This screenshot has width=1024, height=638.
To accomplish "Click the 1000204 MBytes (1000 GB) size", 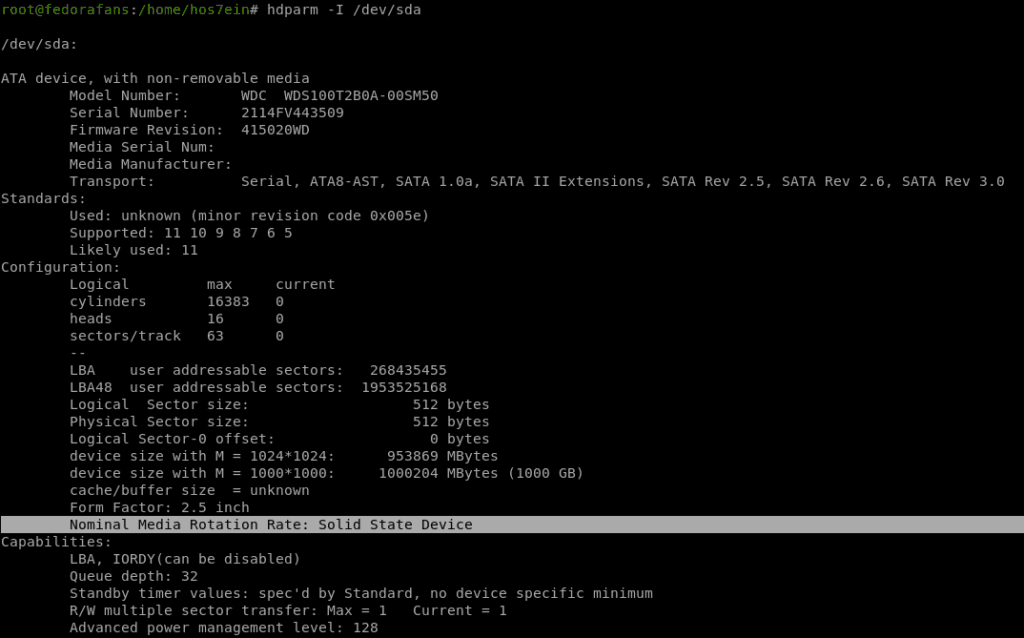I will point(480,473).
